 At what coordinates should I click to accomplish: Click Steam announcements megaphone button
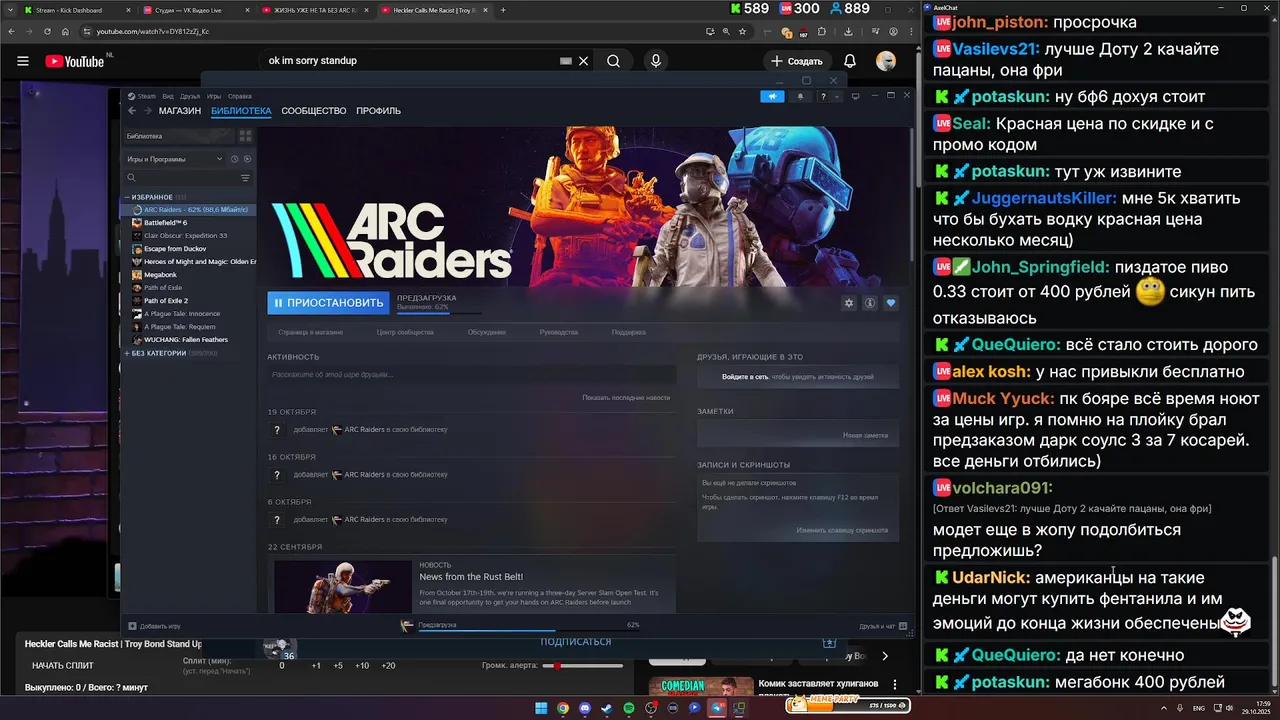772,96
